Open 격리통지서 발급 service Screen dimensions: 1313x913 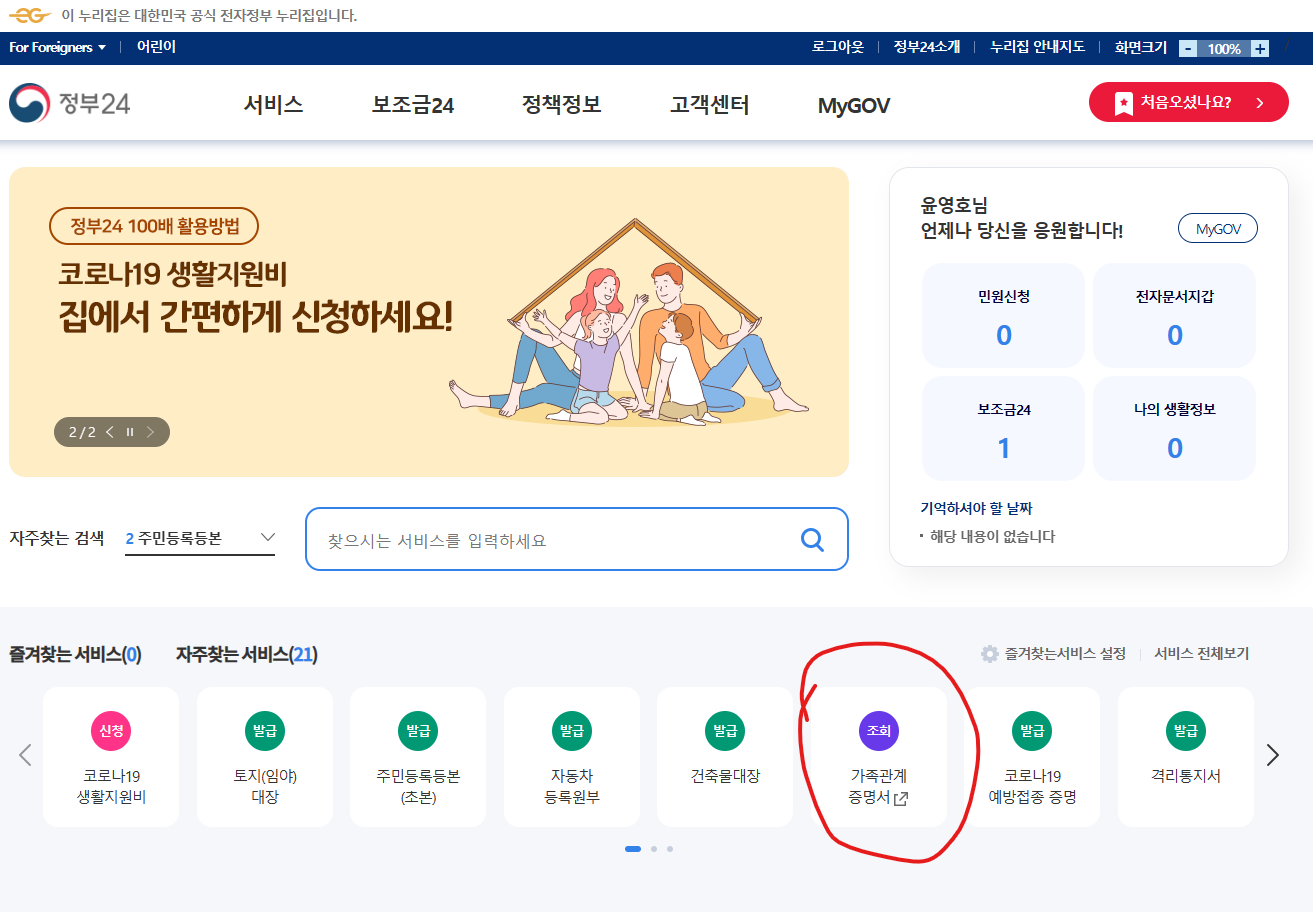pos(1186,757)
